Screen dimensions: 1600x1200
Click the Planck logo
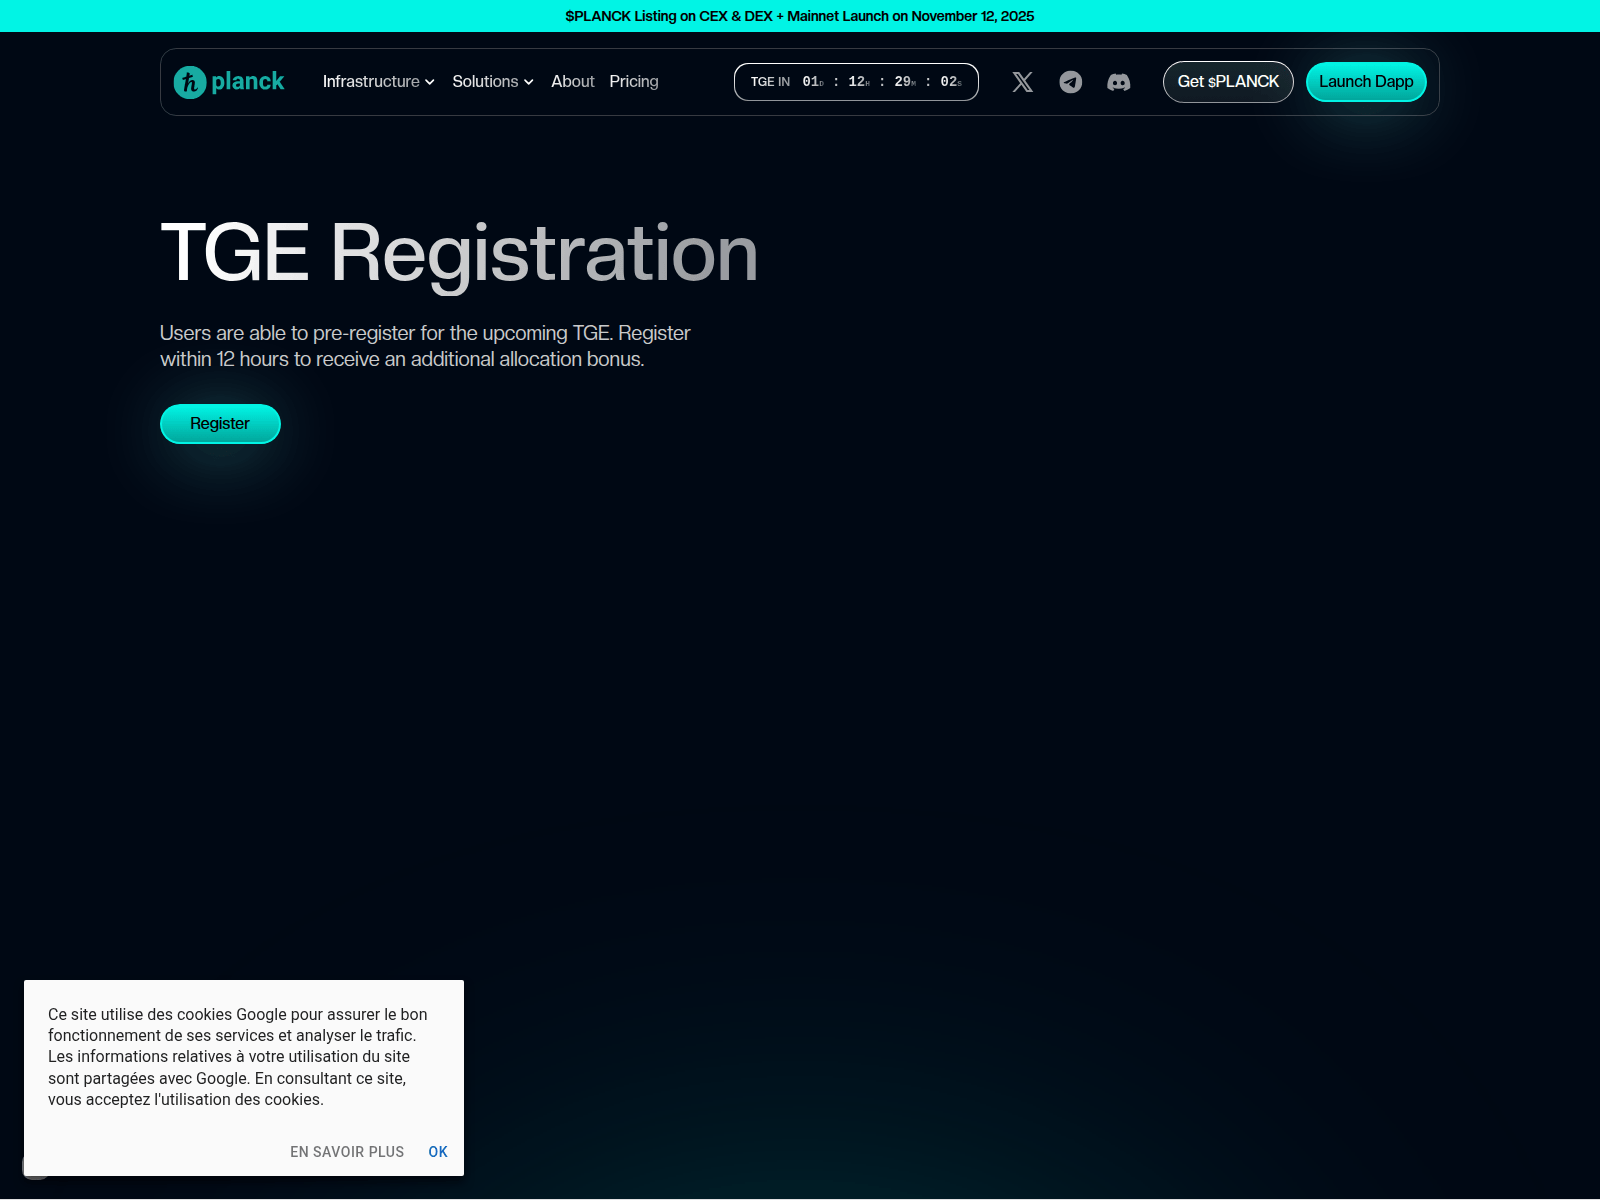pyautogui.click(x=229, y=82)
